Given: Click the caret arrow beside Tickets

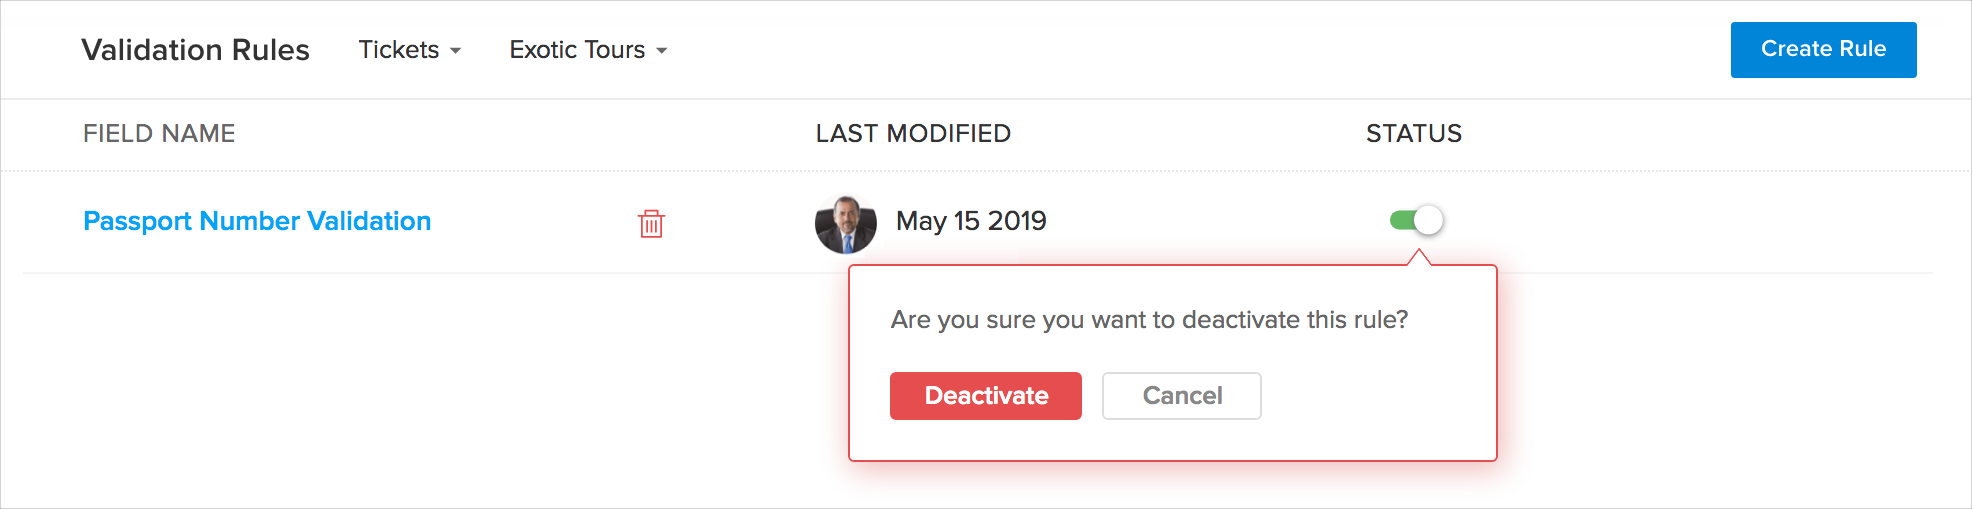Looking at the screenshot, I should (456, 51).
